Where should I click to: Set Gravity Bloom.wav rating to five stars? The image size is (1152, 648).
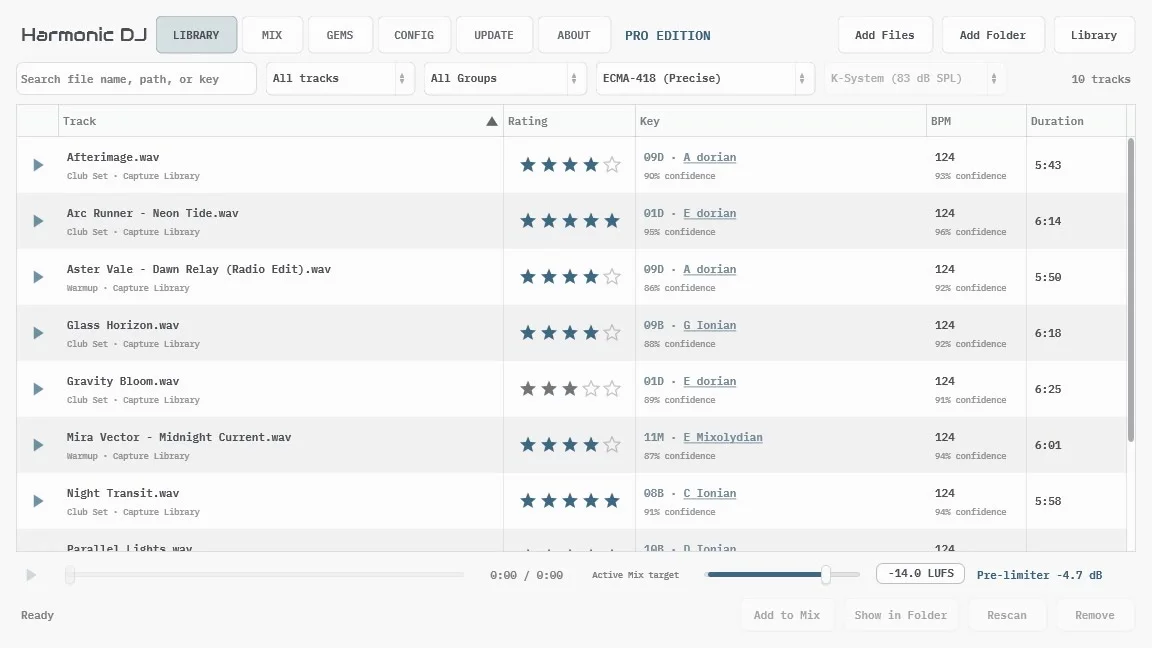tap(612, 389)
